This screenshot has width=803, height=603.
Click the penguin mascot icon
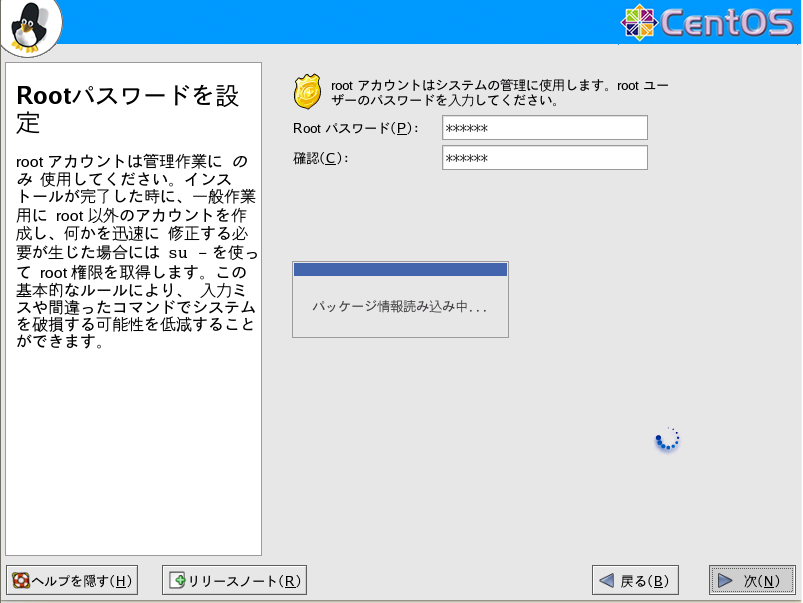30,28
